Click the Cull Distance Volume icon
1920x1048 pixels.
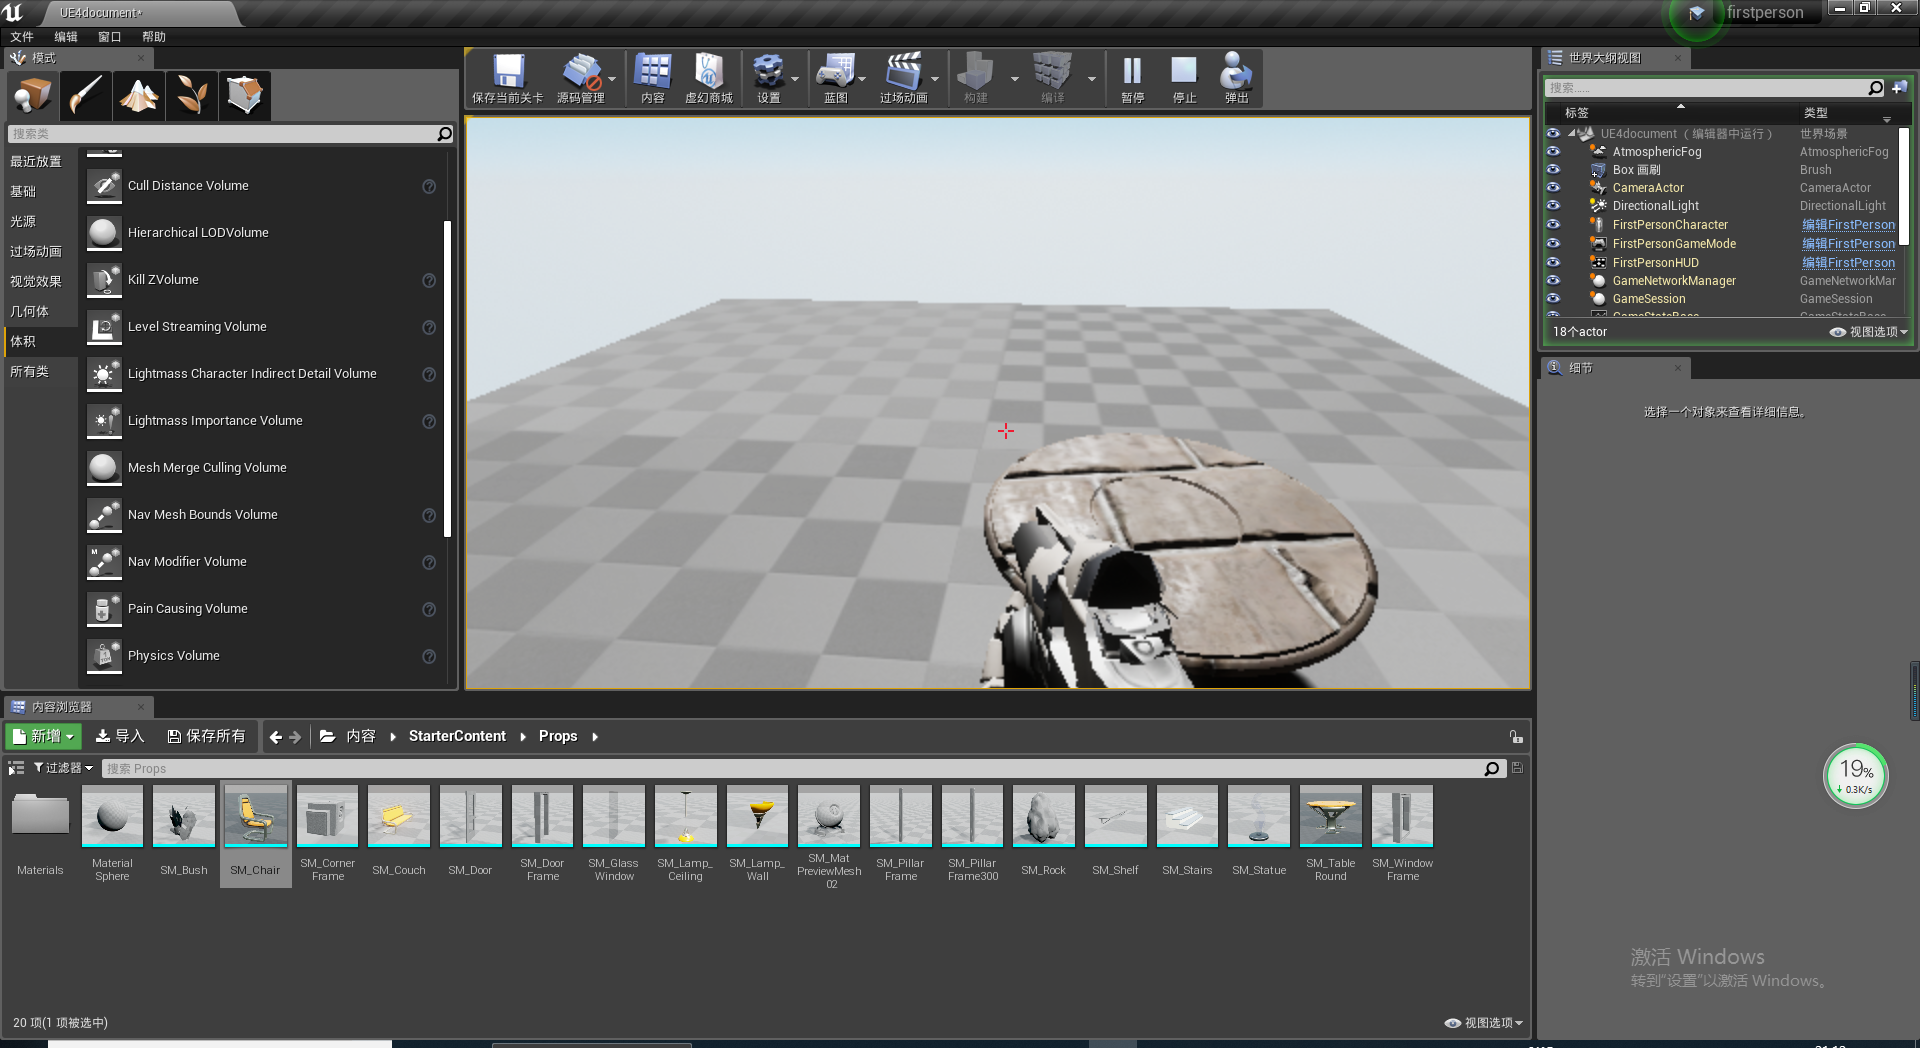click(x=104, y=186)
